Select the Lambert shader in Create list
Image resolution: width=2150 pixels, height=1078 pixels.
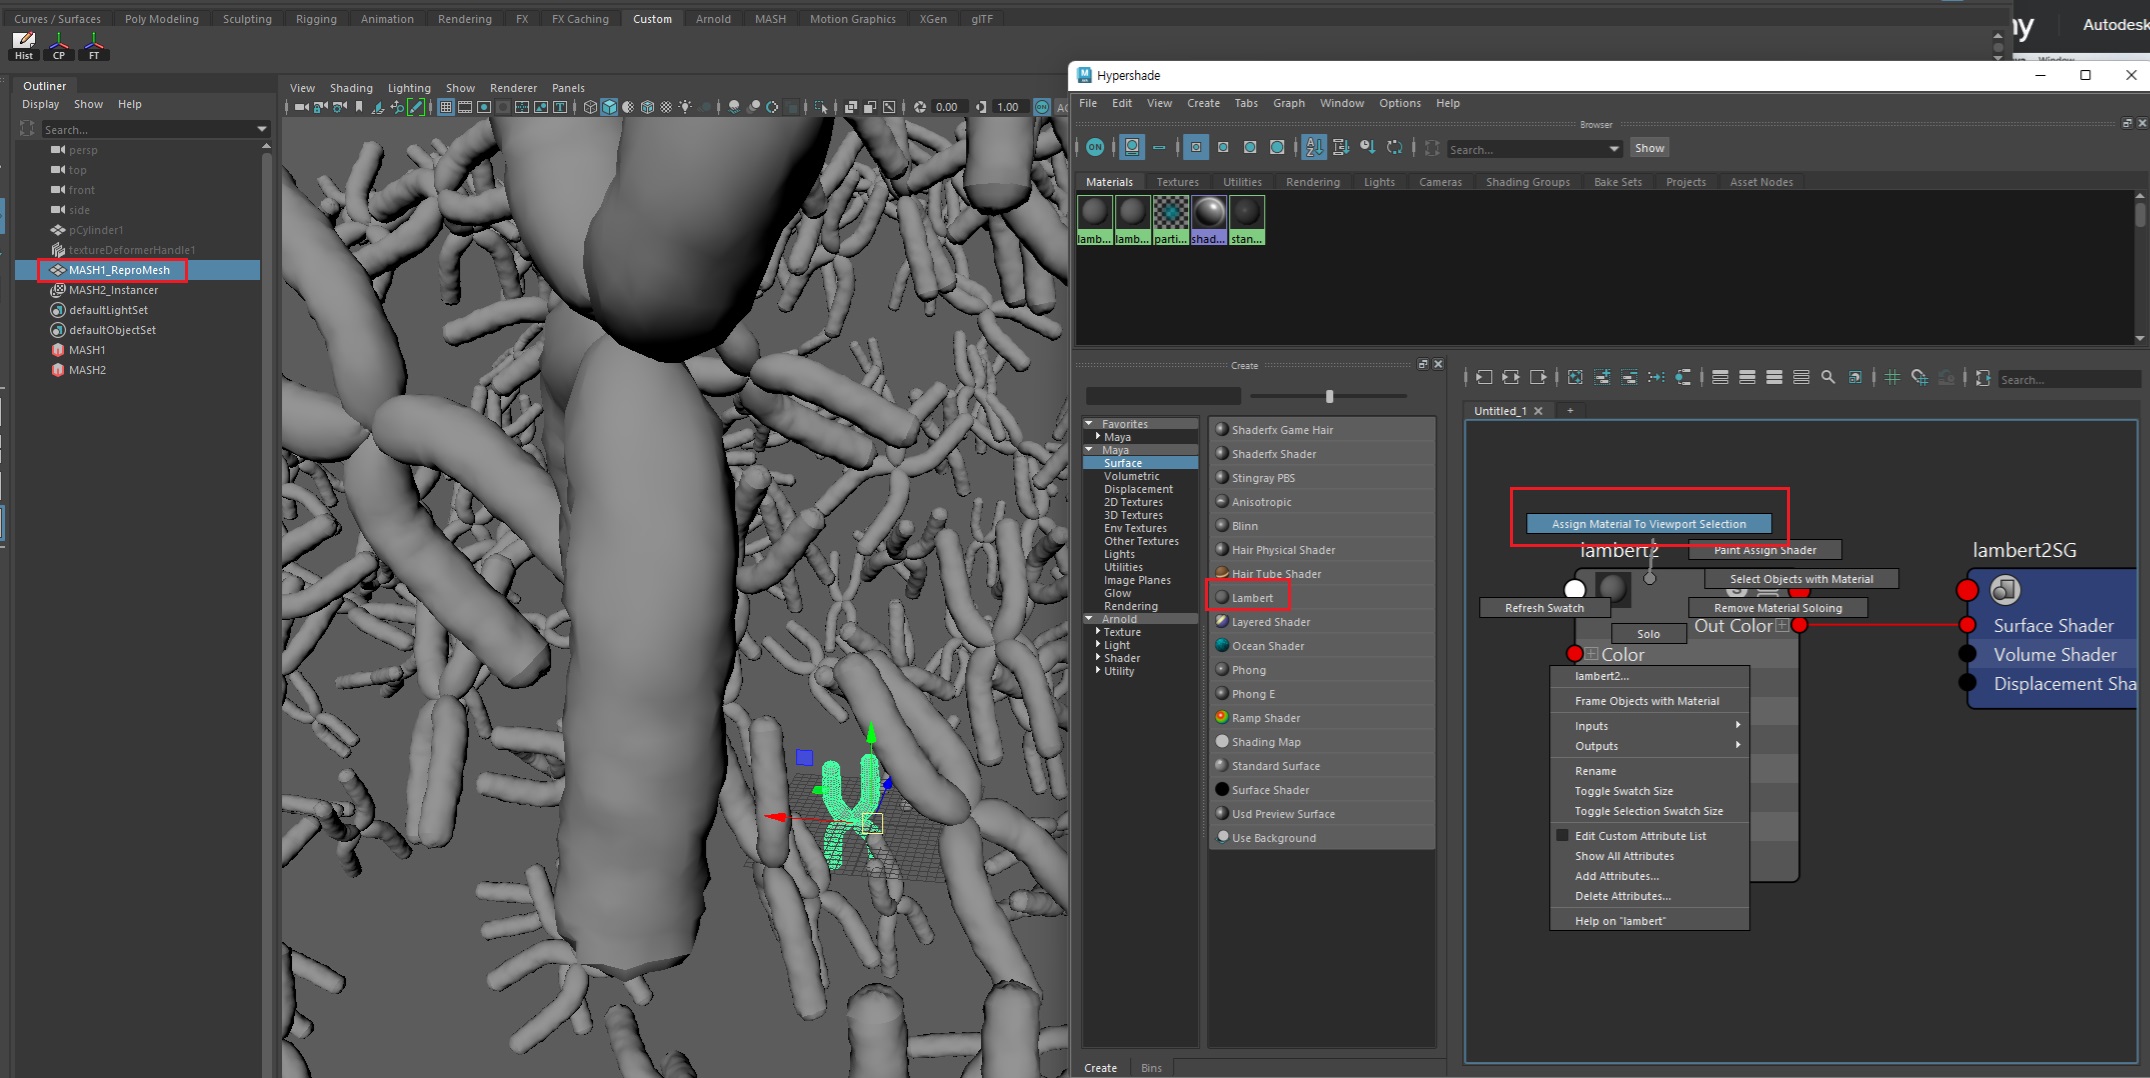pos(1252,598)
